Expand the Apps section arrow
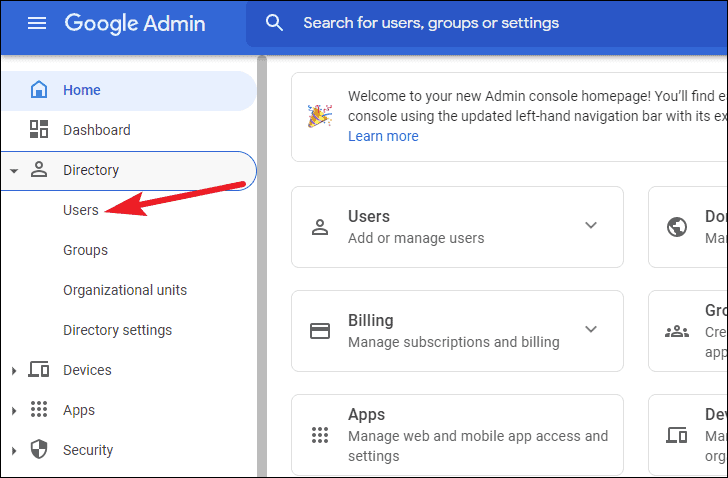 (x=14, y=411)
